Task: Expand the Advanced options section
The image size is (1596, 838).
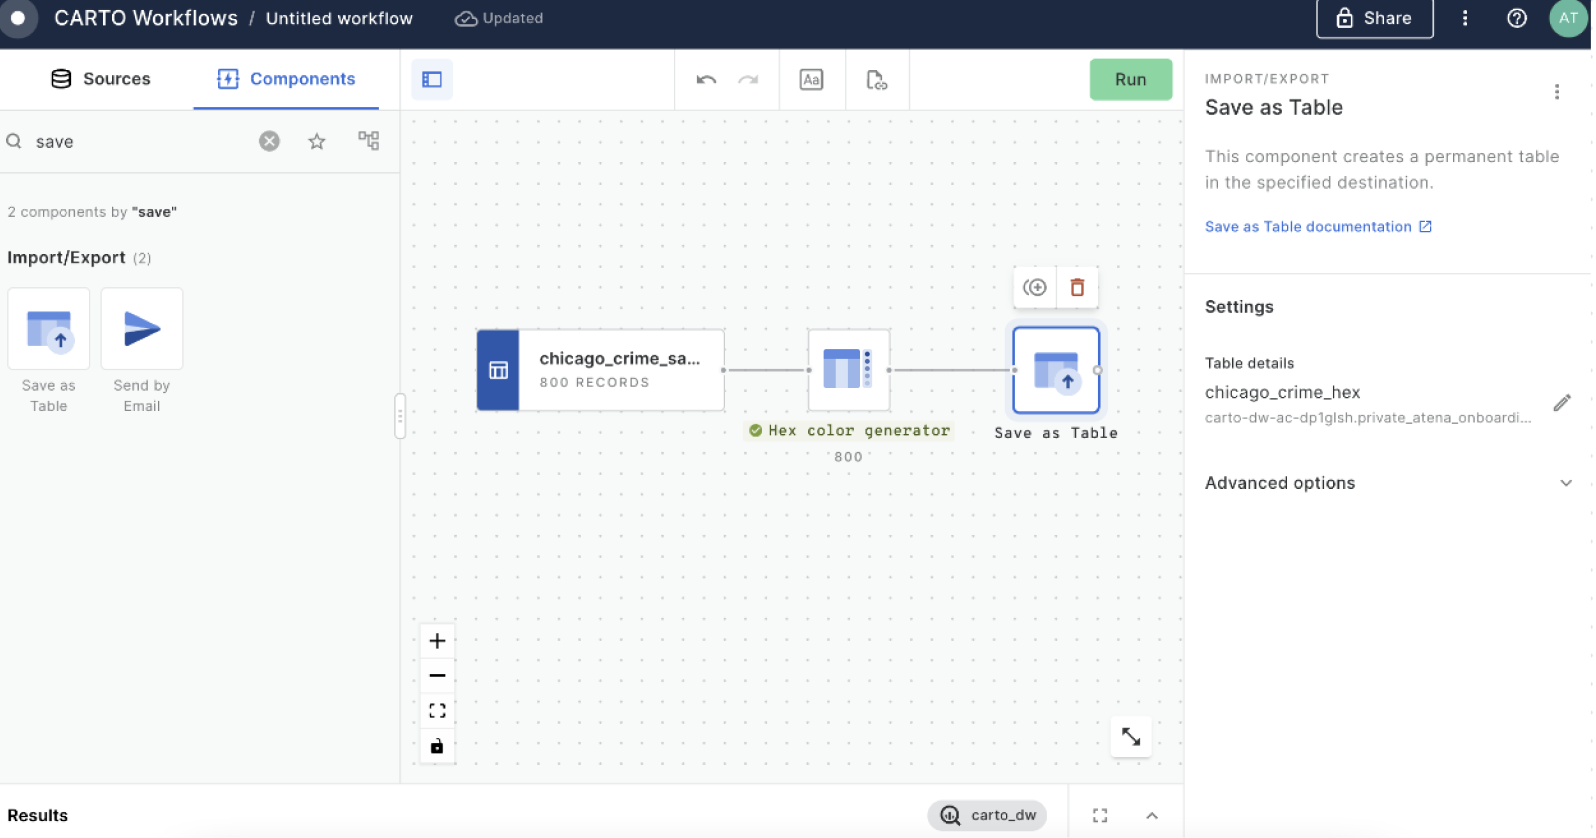Action: pos(1388,483)
